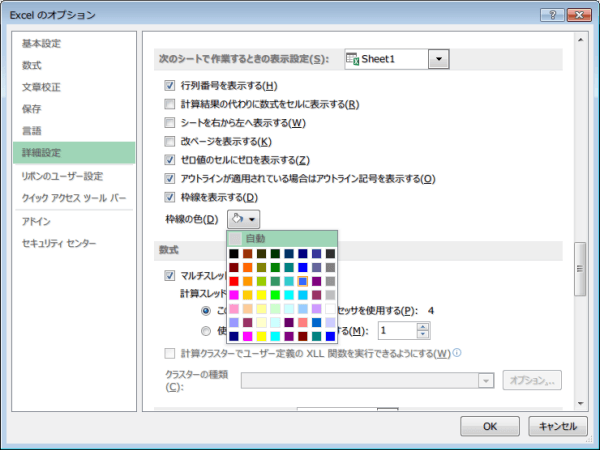Pick the dark gray swatch ending first row
Screen dimensions: 600x450
point(330,254)
